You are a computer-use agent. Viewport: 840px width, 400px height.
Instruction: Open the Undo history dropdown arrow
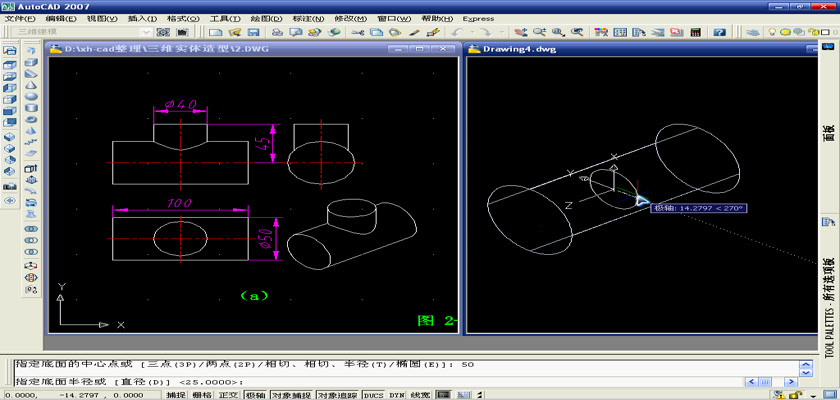470,32
